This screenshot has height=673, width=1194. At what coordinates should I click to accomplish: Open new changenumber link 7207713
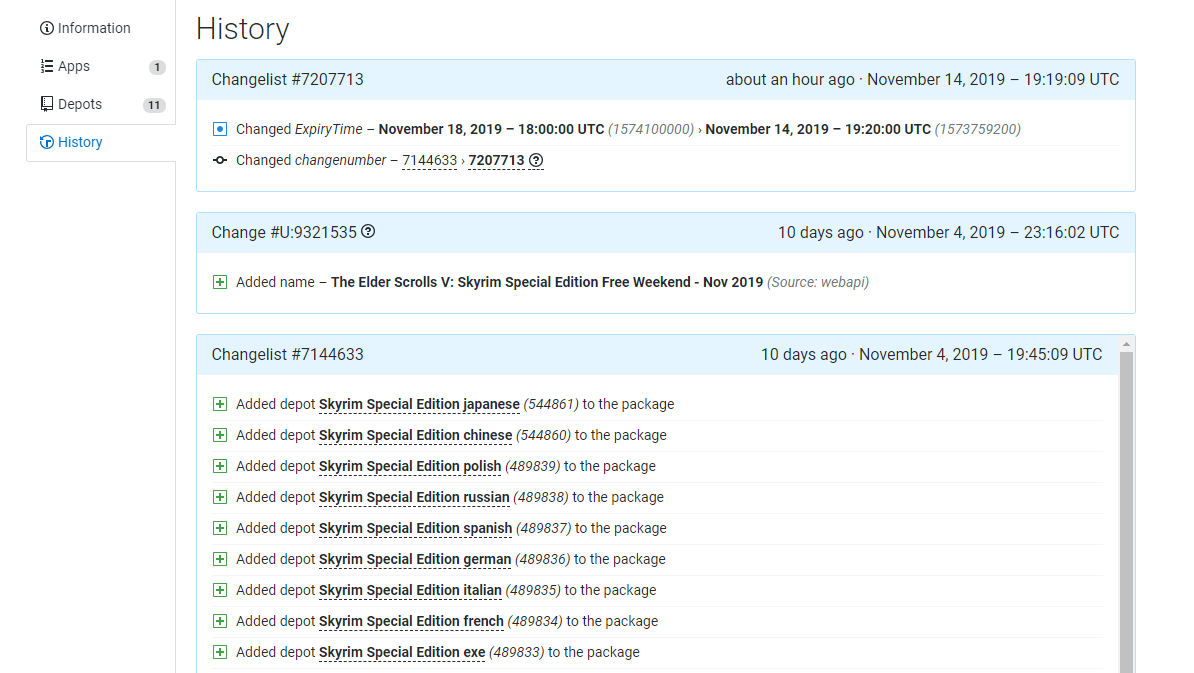click(x=496, y=161)
